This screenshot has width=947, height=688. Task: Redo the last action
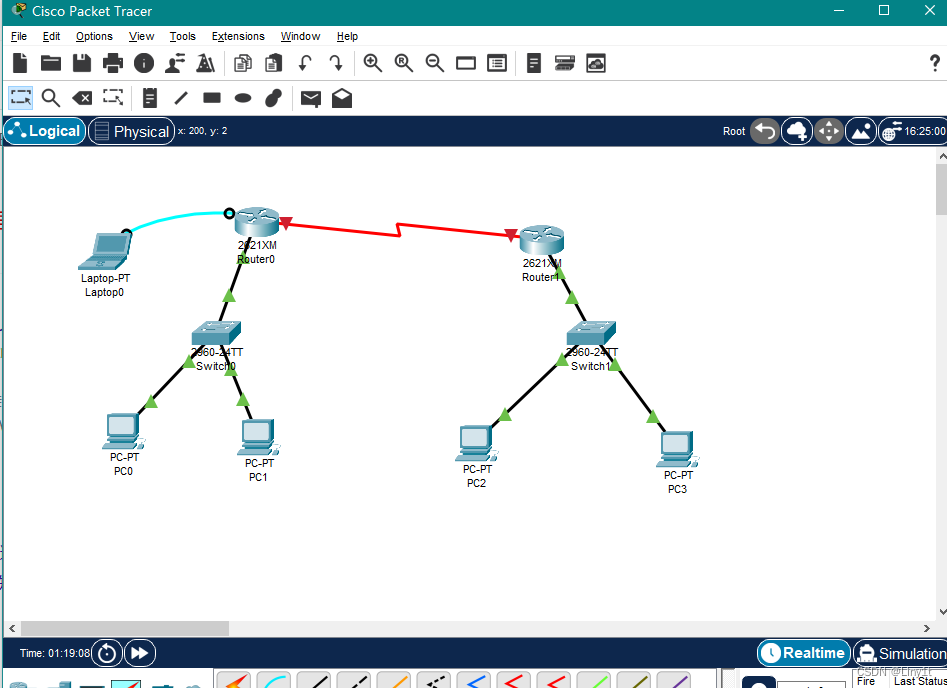pos(336,63)
